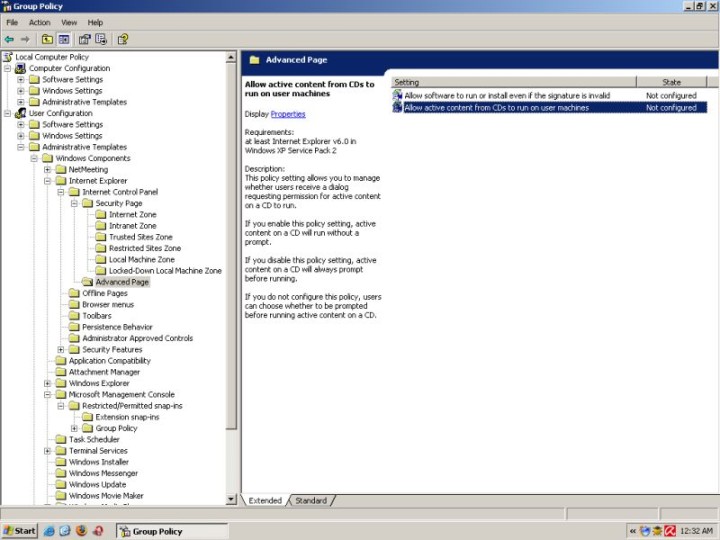Click the Export List toolbar icon

(x=101, y=39)
